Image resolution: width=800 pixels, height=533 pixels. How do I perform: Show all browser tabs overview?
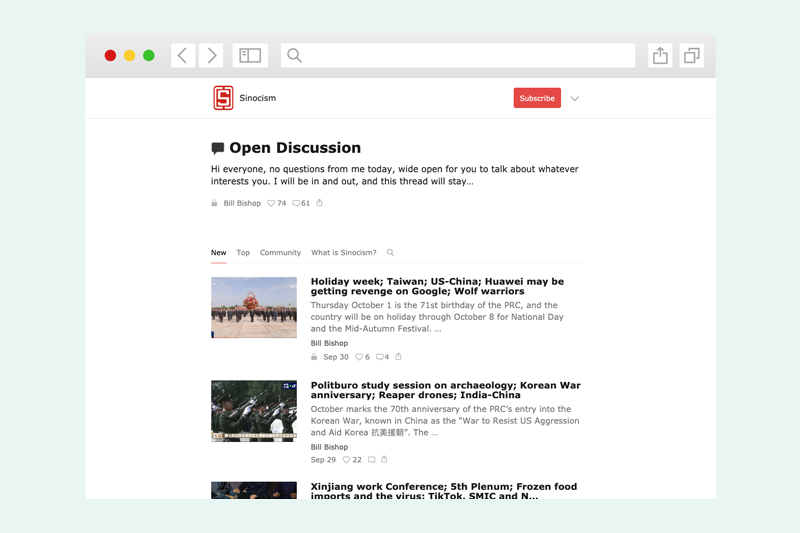coord(691,56)
